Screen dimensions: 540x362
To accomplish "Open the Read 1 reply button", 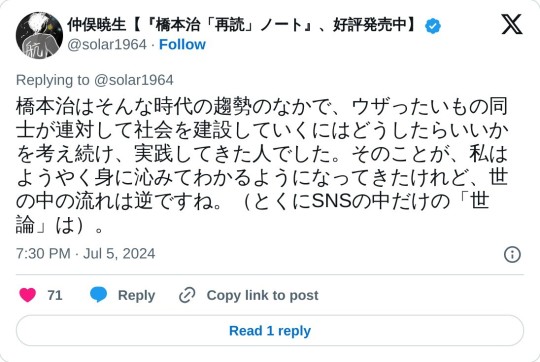I will pos(270,331).
